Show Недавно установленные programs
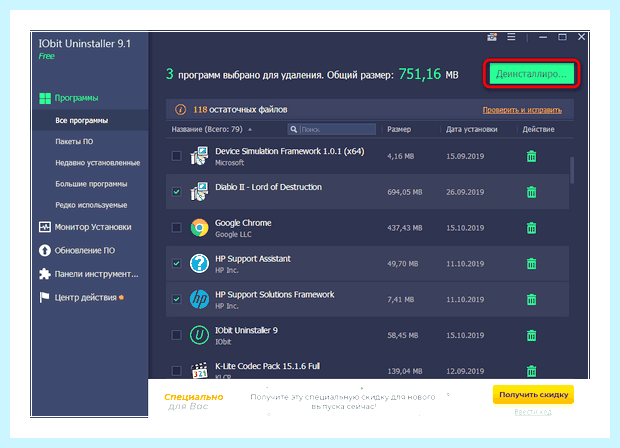 point(98,163)
